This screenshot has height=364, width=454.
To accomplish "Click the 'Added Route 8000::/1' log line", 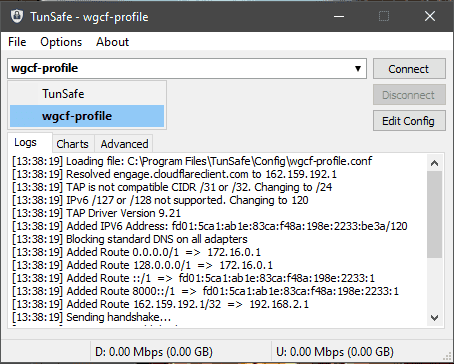I will pos(205,291).
